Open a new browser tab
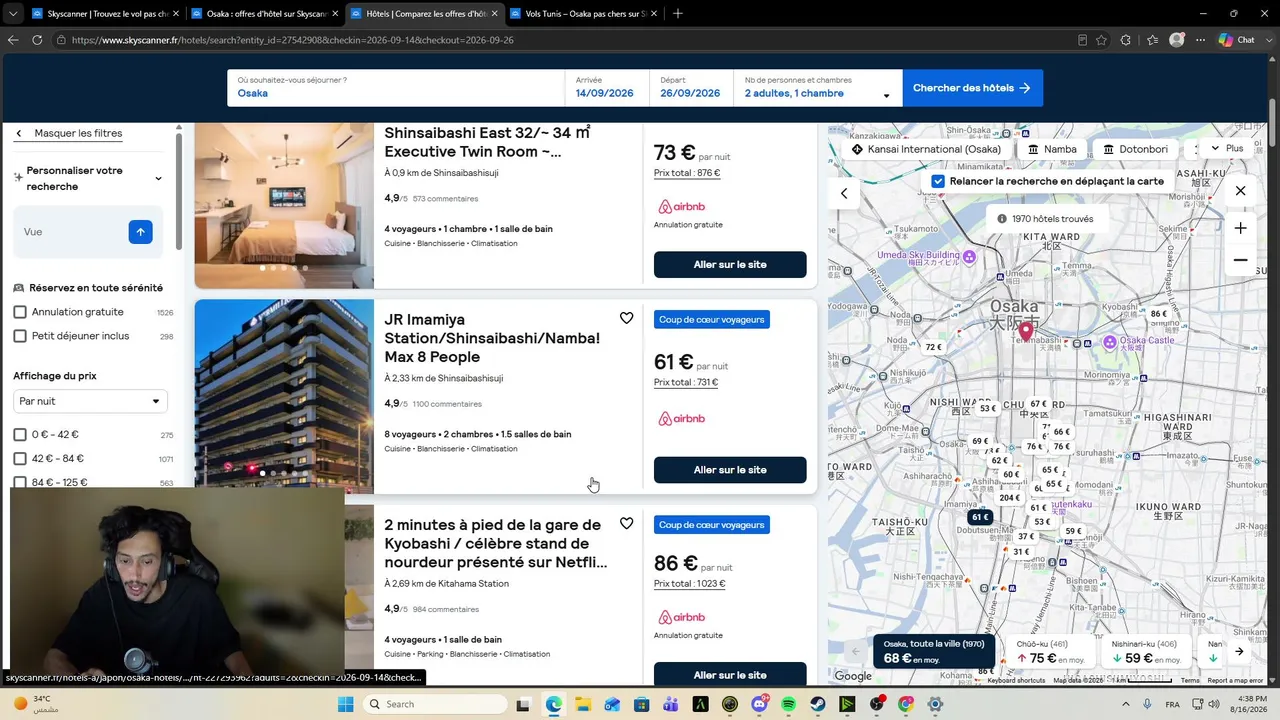 [x=678, y=13]
